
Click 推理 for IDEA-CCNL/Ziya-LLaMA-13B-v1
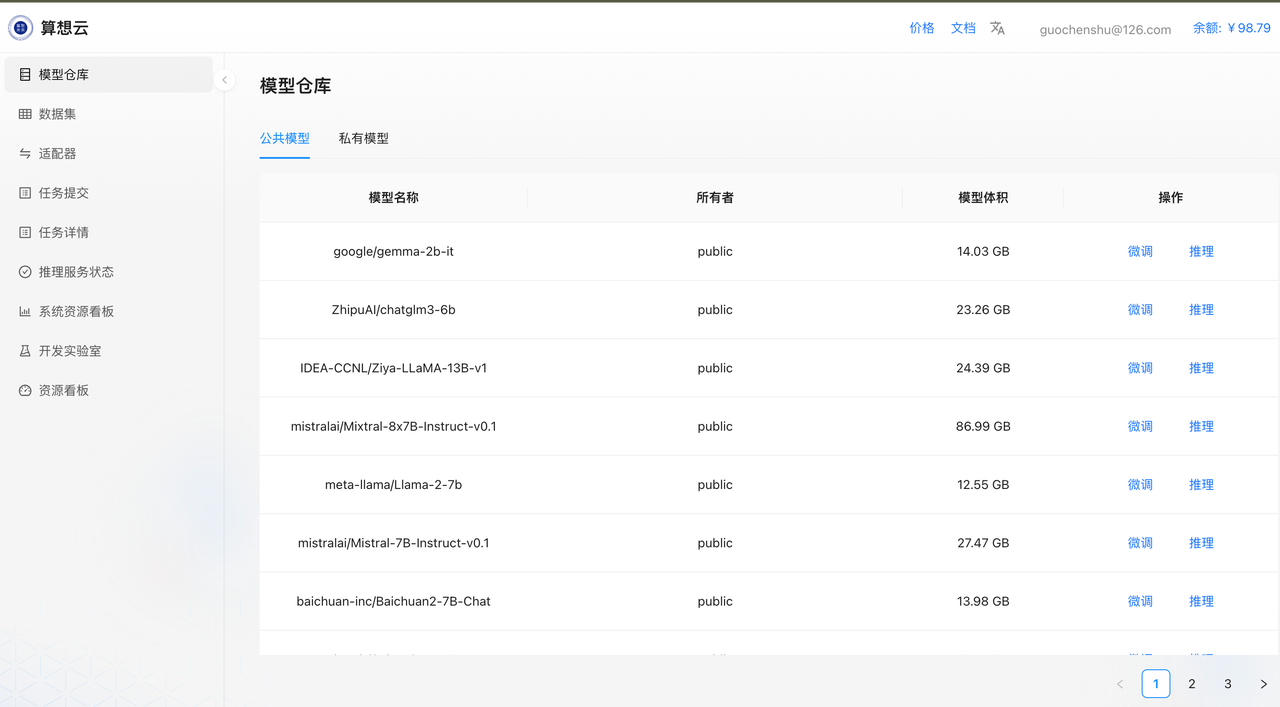pyautogui.click(x=1201, y=368)
